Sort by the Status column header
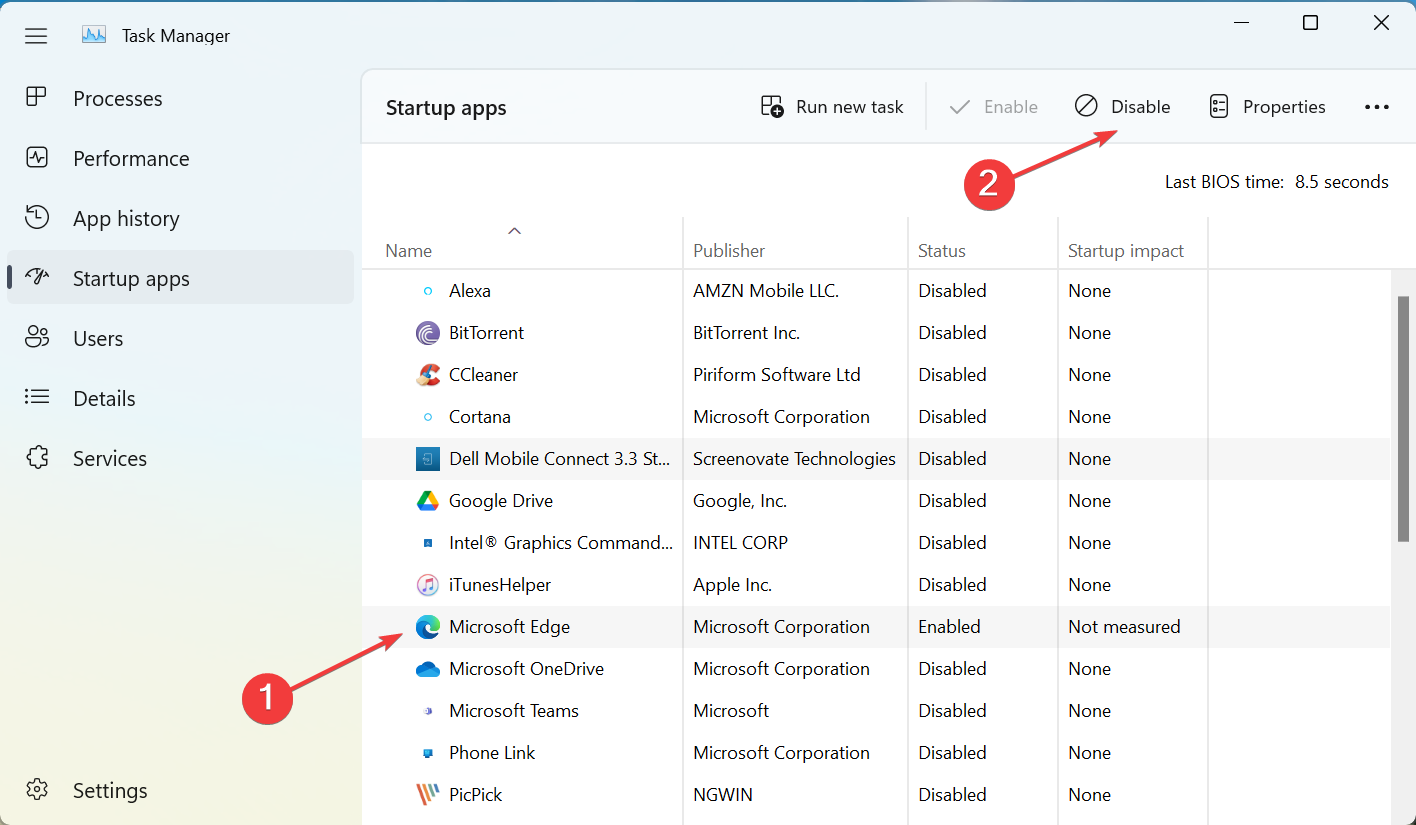This screenshot has width=1416, height=825. [942, 251]
